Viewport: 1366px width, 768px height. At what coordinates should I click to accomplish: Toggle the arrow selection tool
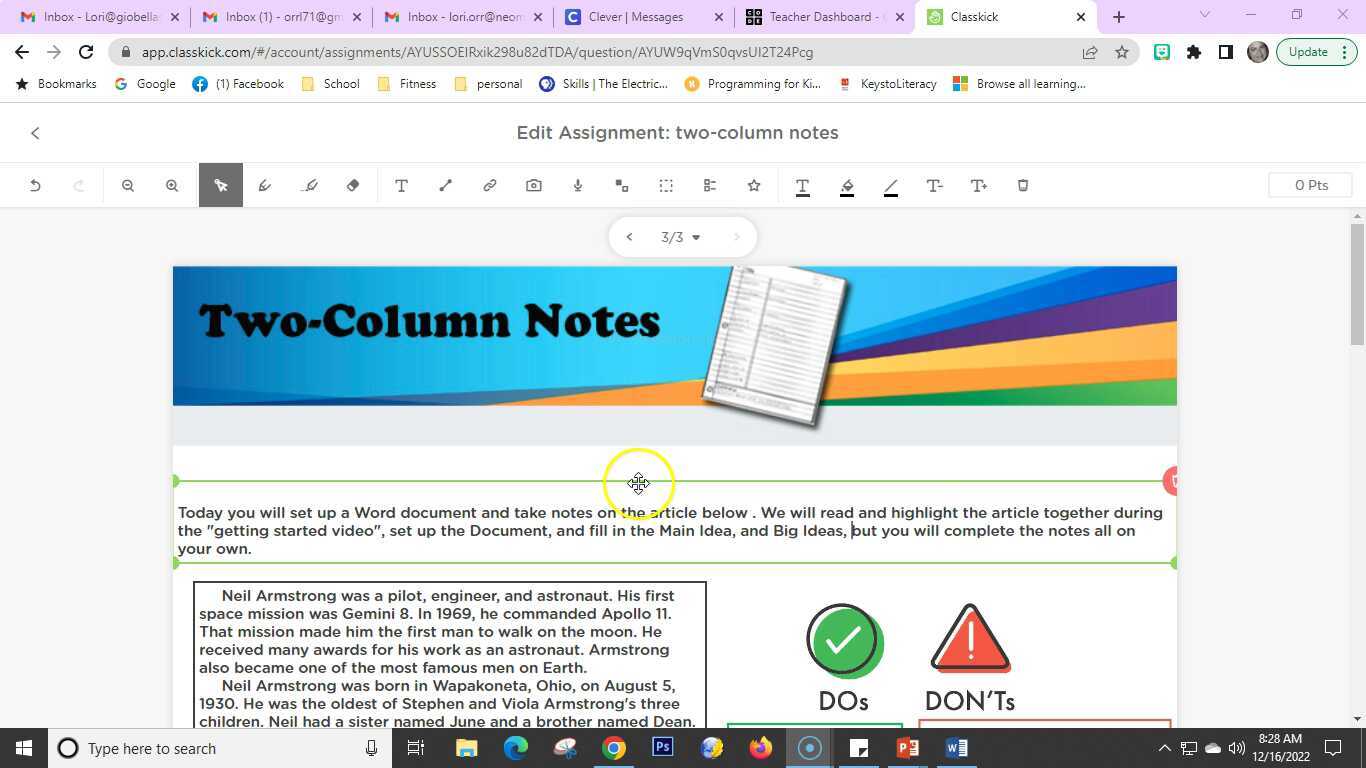221,185
